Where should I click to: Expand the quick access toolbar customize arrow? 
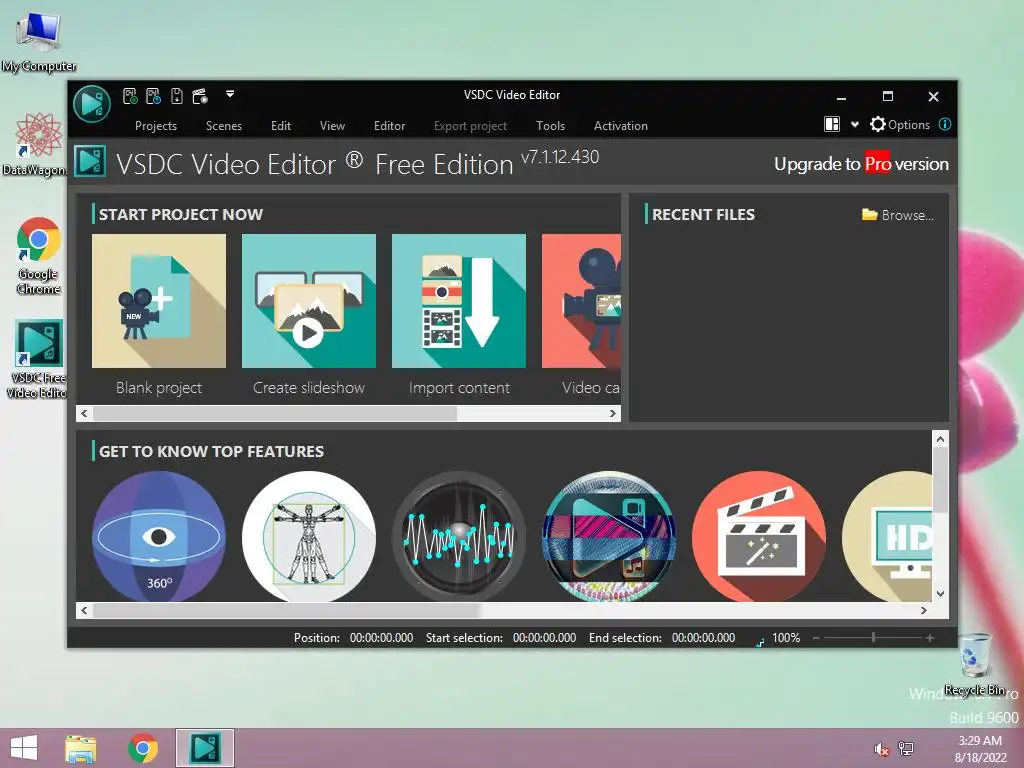point(230,94)
